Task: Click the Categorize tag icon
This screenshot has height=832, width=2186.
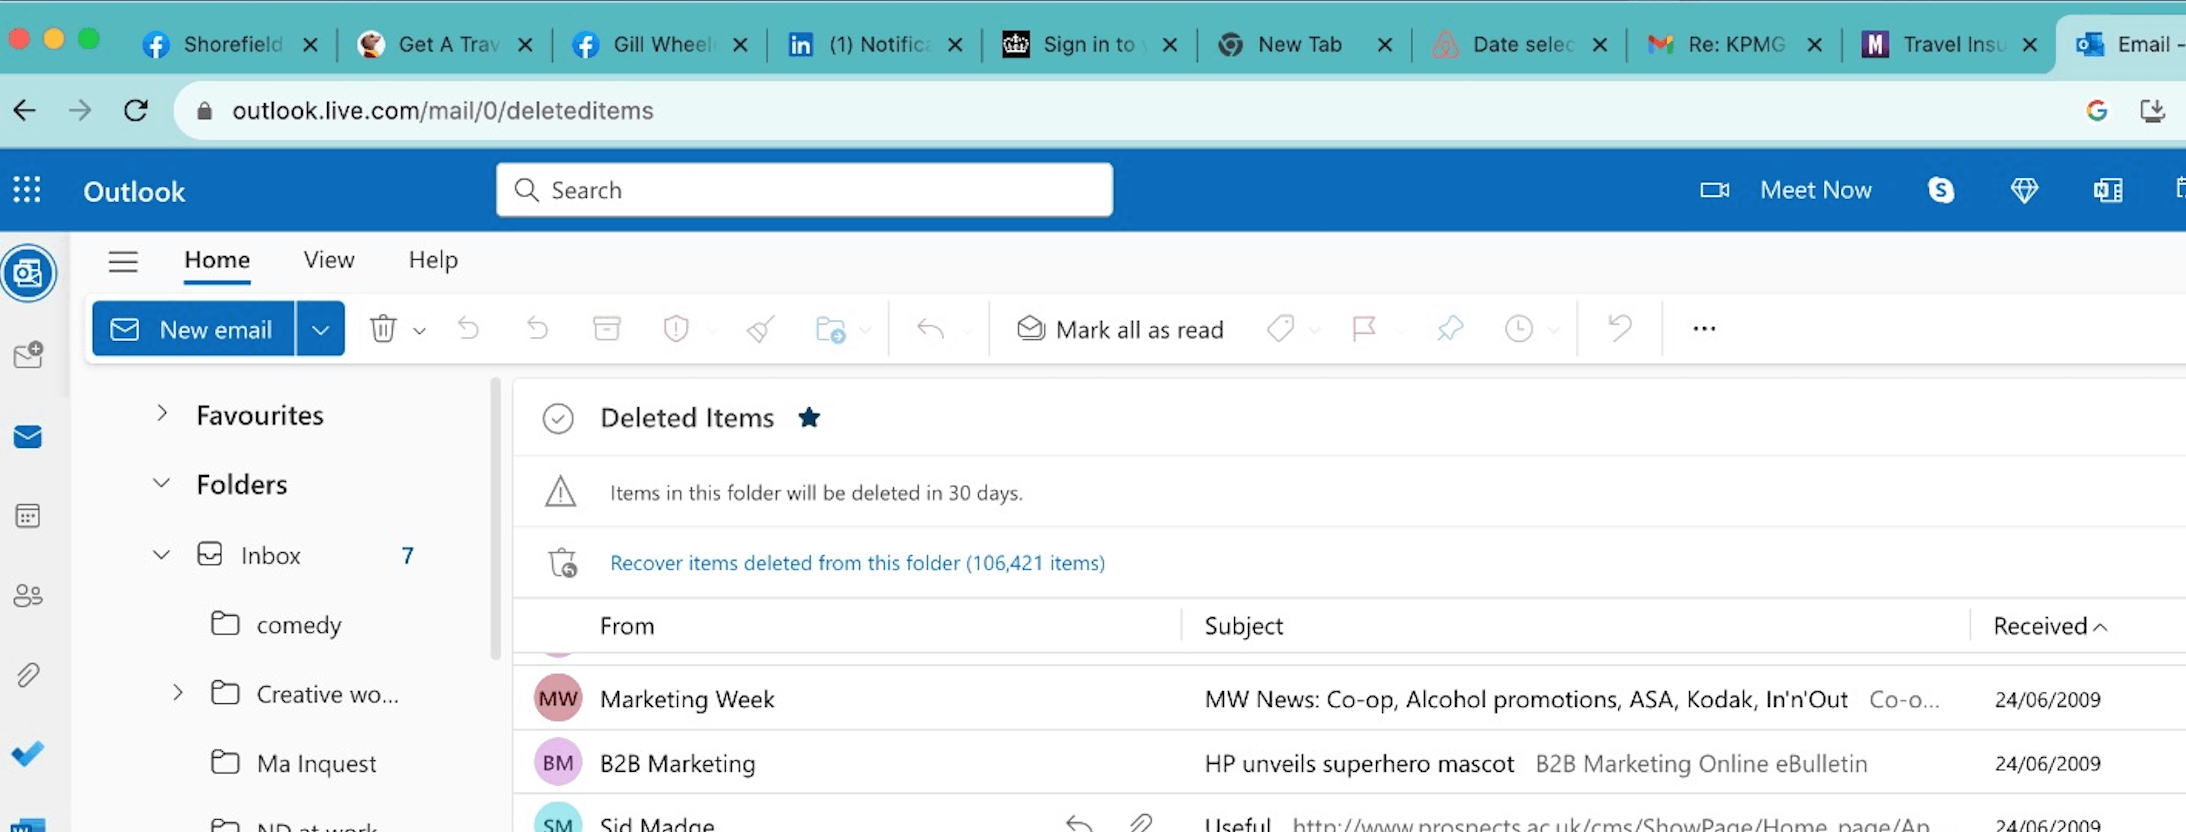Action: pos(1281,328)
